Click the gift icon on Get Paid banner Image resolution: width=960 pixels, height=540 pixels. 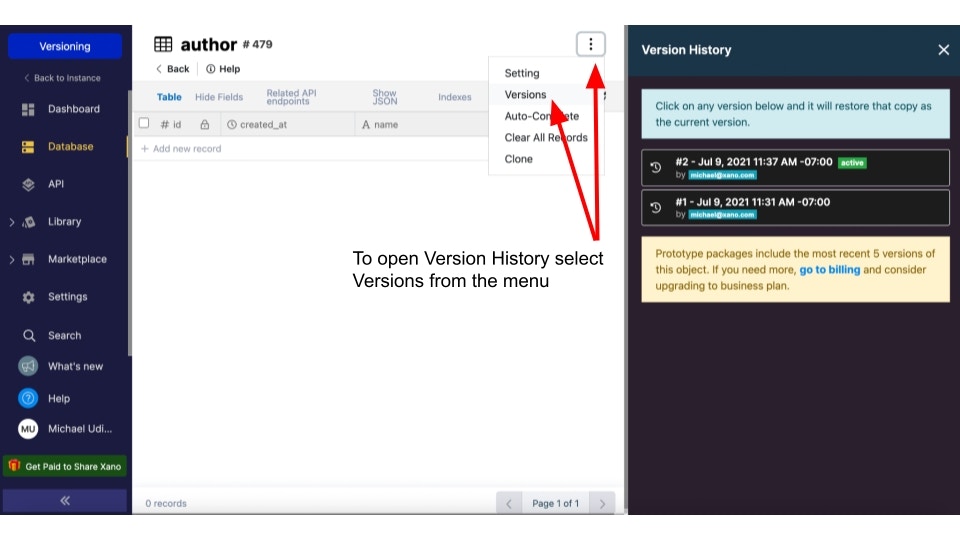pos(15,465)
